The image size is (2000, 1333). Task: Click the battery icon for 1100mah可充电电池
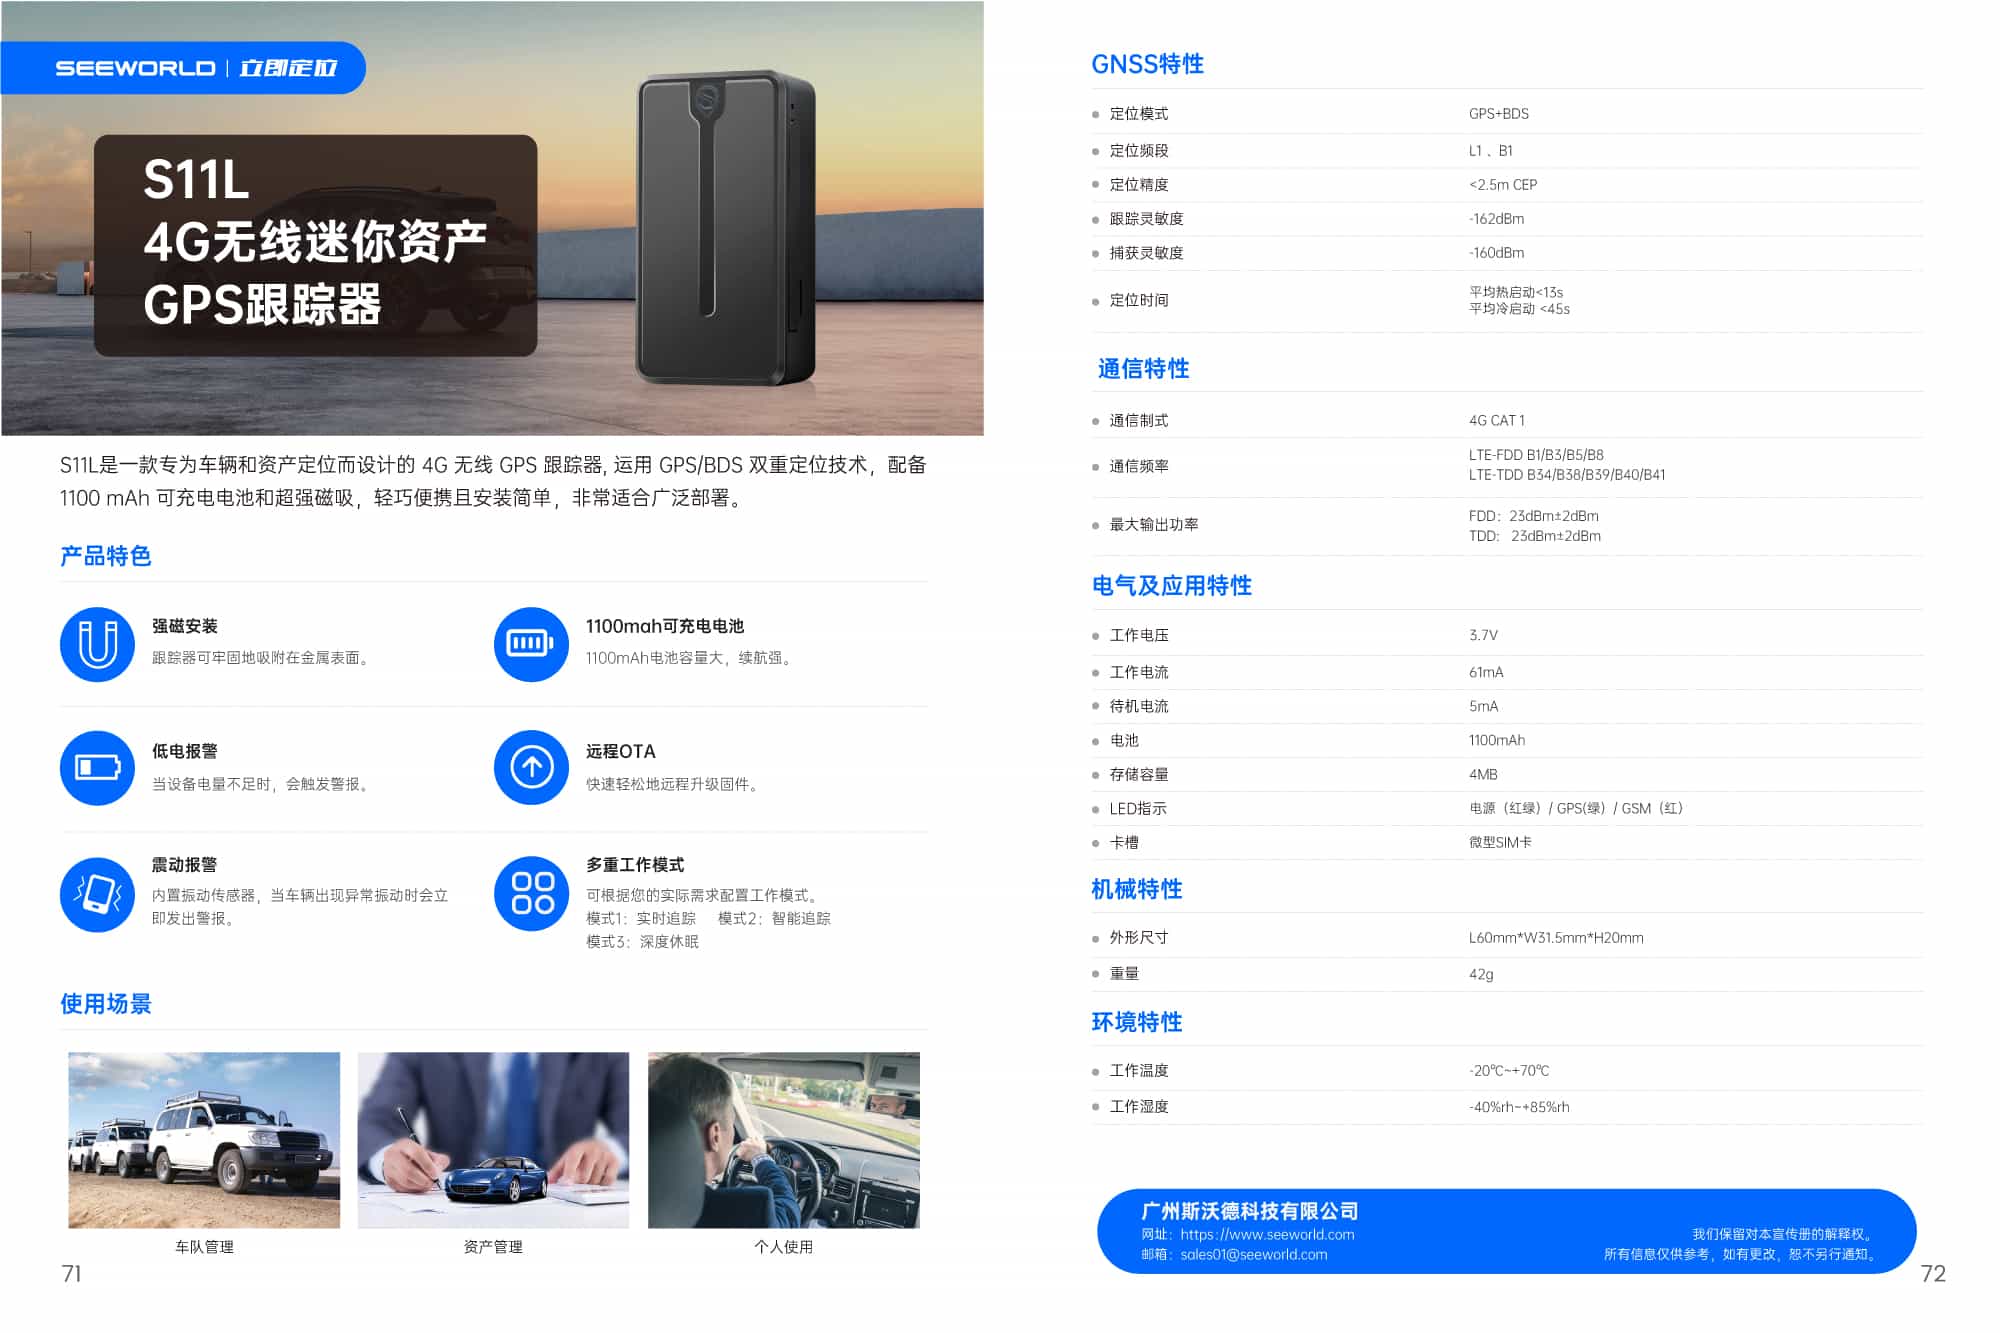(531, 644)
